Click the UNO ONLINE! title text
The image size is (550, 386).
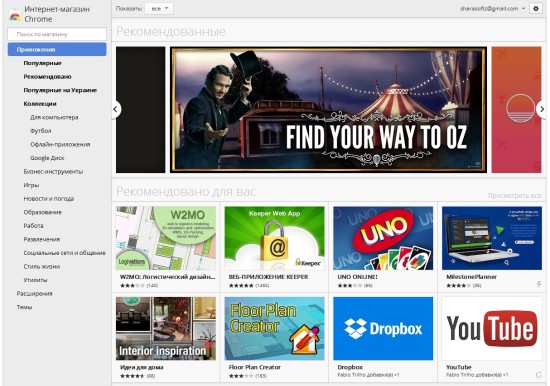(x=357, y=277)
